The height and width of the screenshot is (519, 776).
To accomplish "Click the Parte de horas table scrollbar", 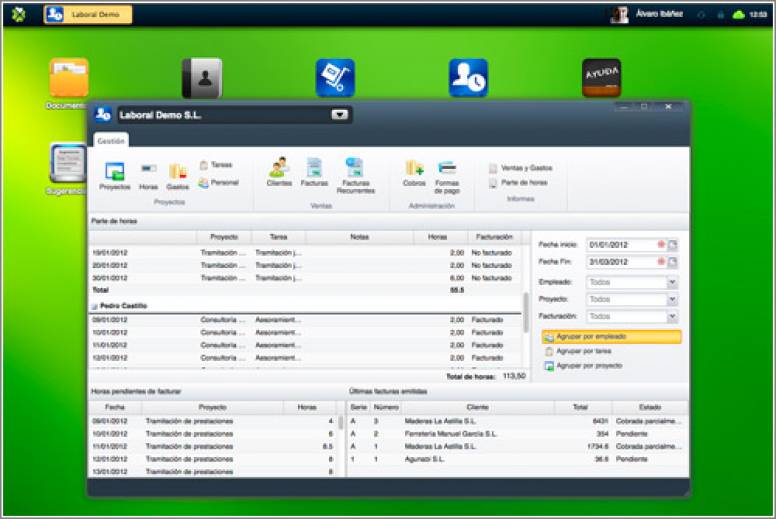I will pos(526,312).
